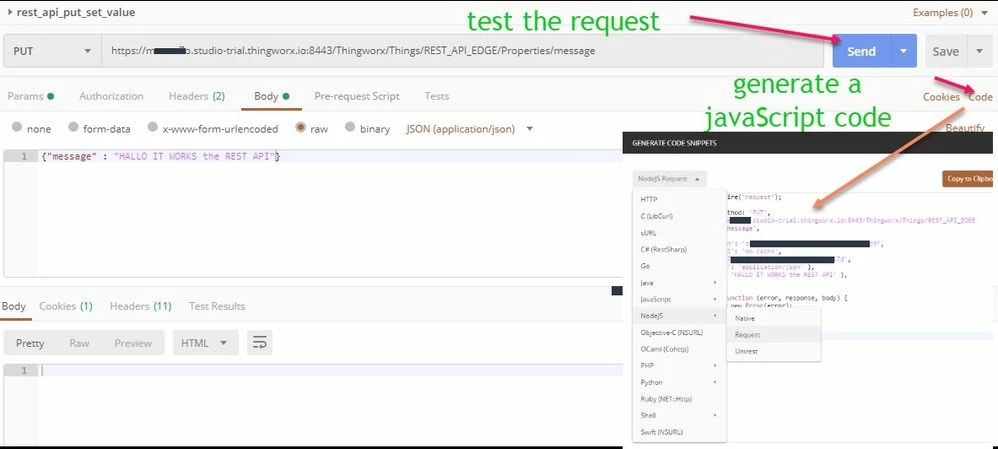Image resolution: width=998 pixels, height=449 pixels.
Task: Select NodeJS in the language list
Action: pos(679,316)
